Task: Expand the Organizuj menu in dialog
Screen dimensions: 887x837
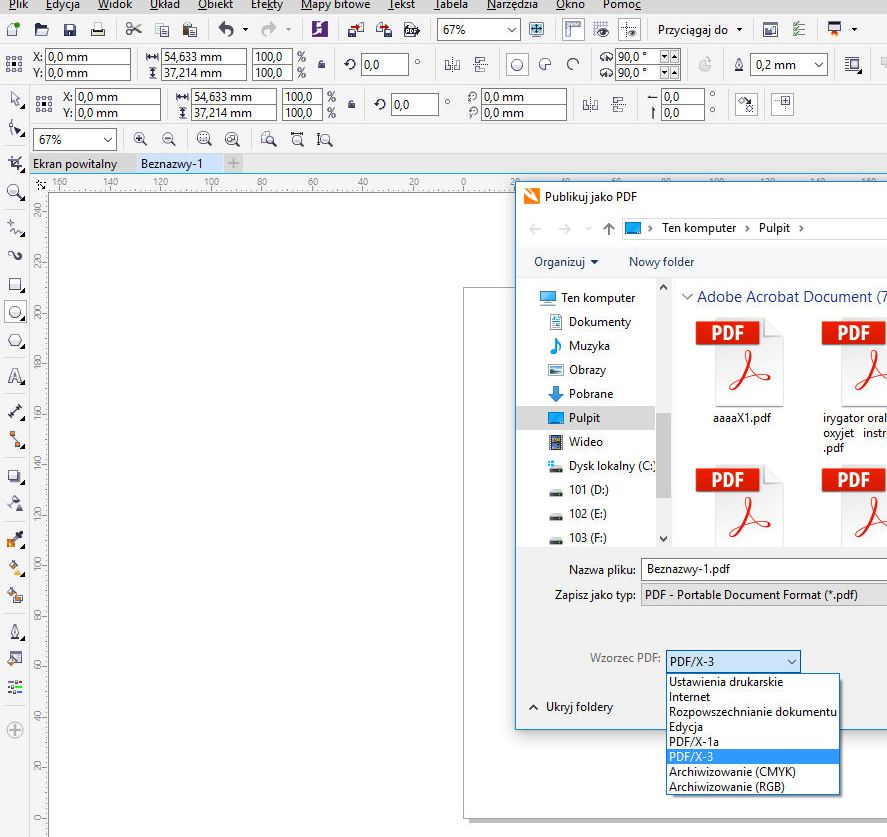Action: (x=566, y=262)
